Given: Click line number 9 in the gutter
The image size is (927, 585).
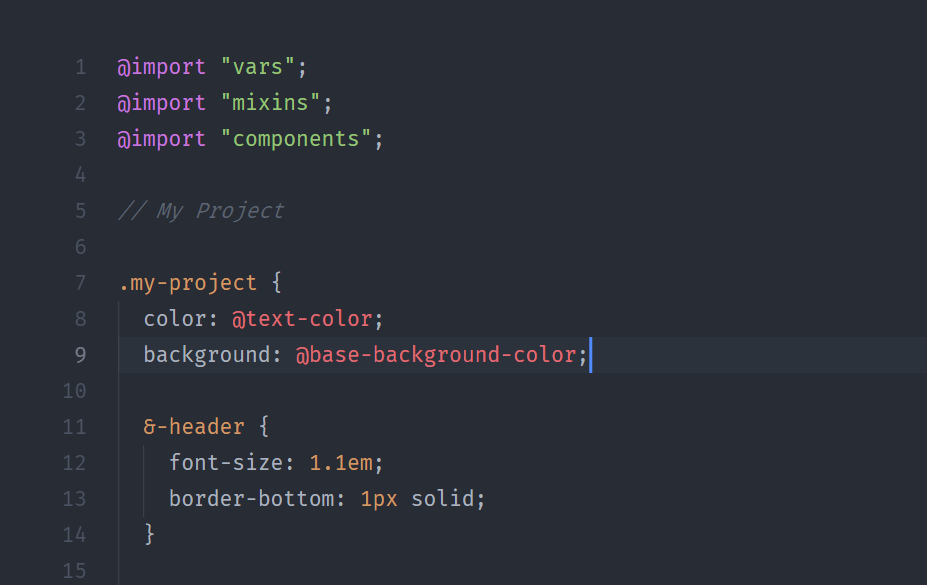Looking at the screenshot, I should 80,355.
